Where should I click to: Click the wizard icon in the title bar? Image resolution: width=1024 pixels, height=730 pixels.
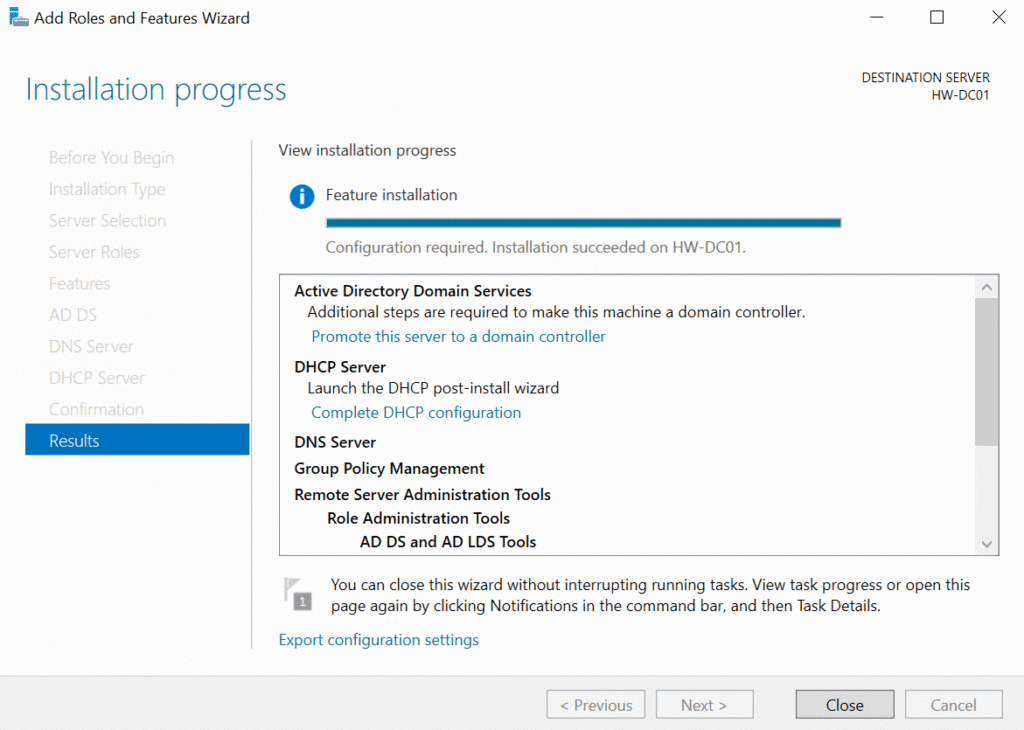[19, 18]
